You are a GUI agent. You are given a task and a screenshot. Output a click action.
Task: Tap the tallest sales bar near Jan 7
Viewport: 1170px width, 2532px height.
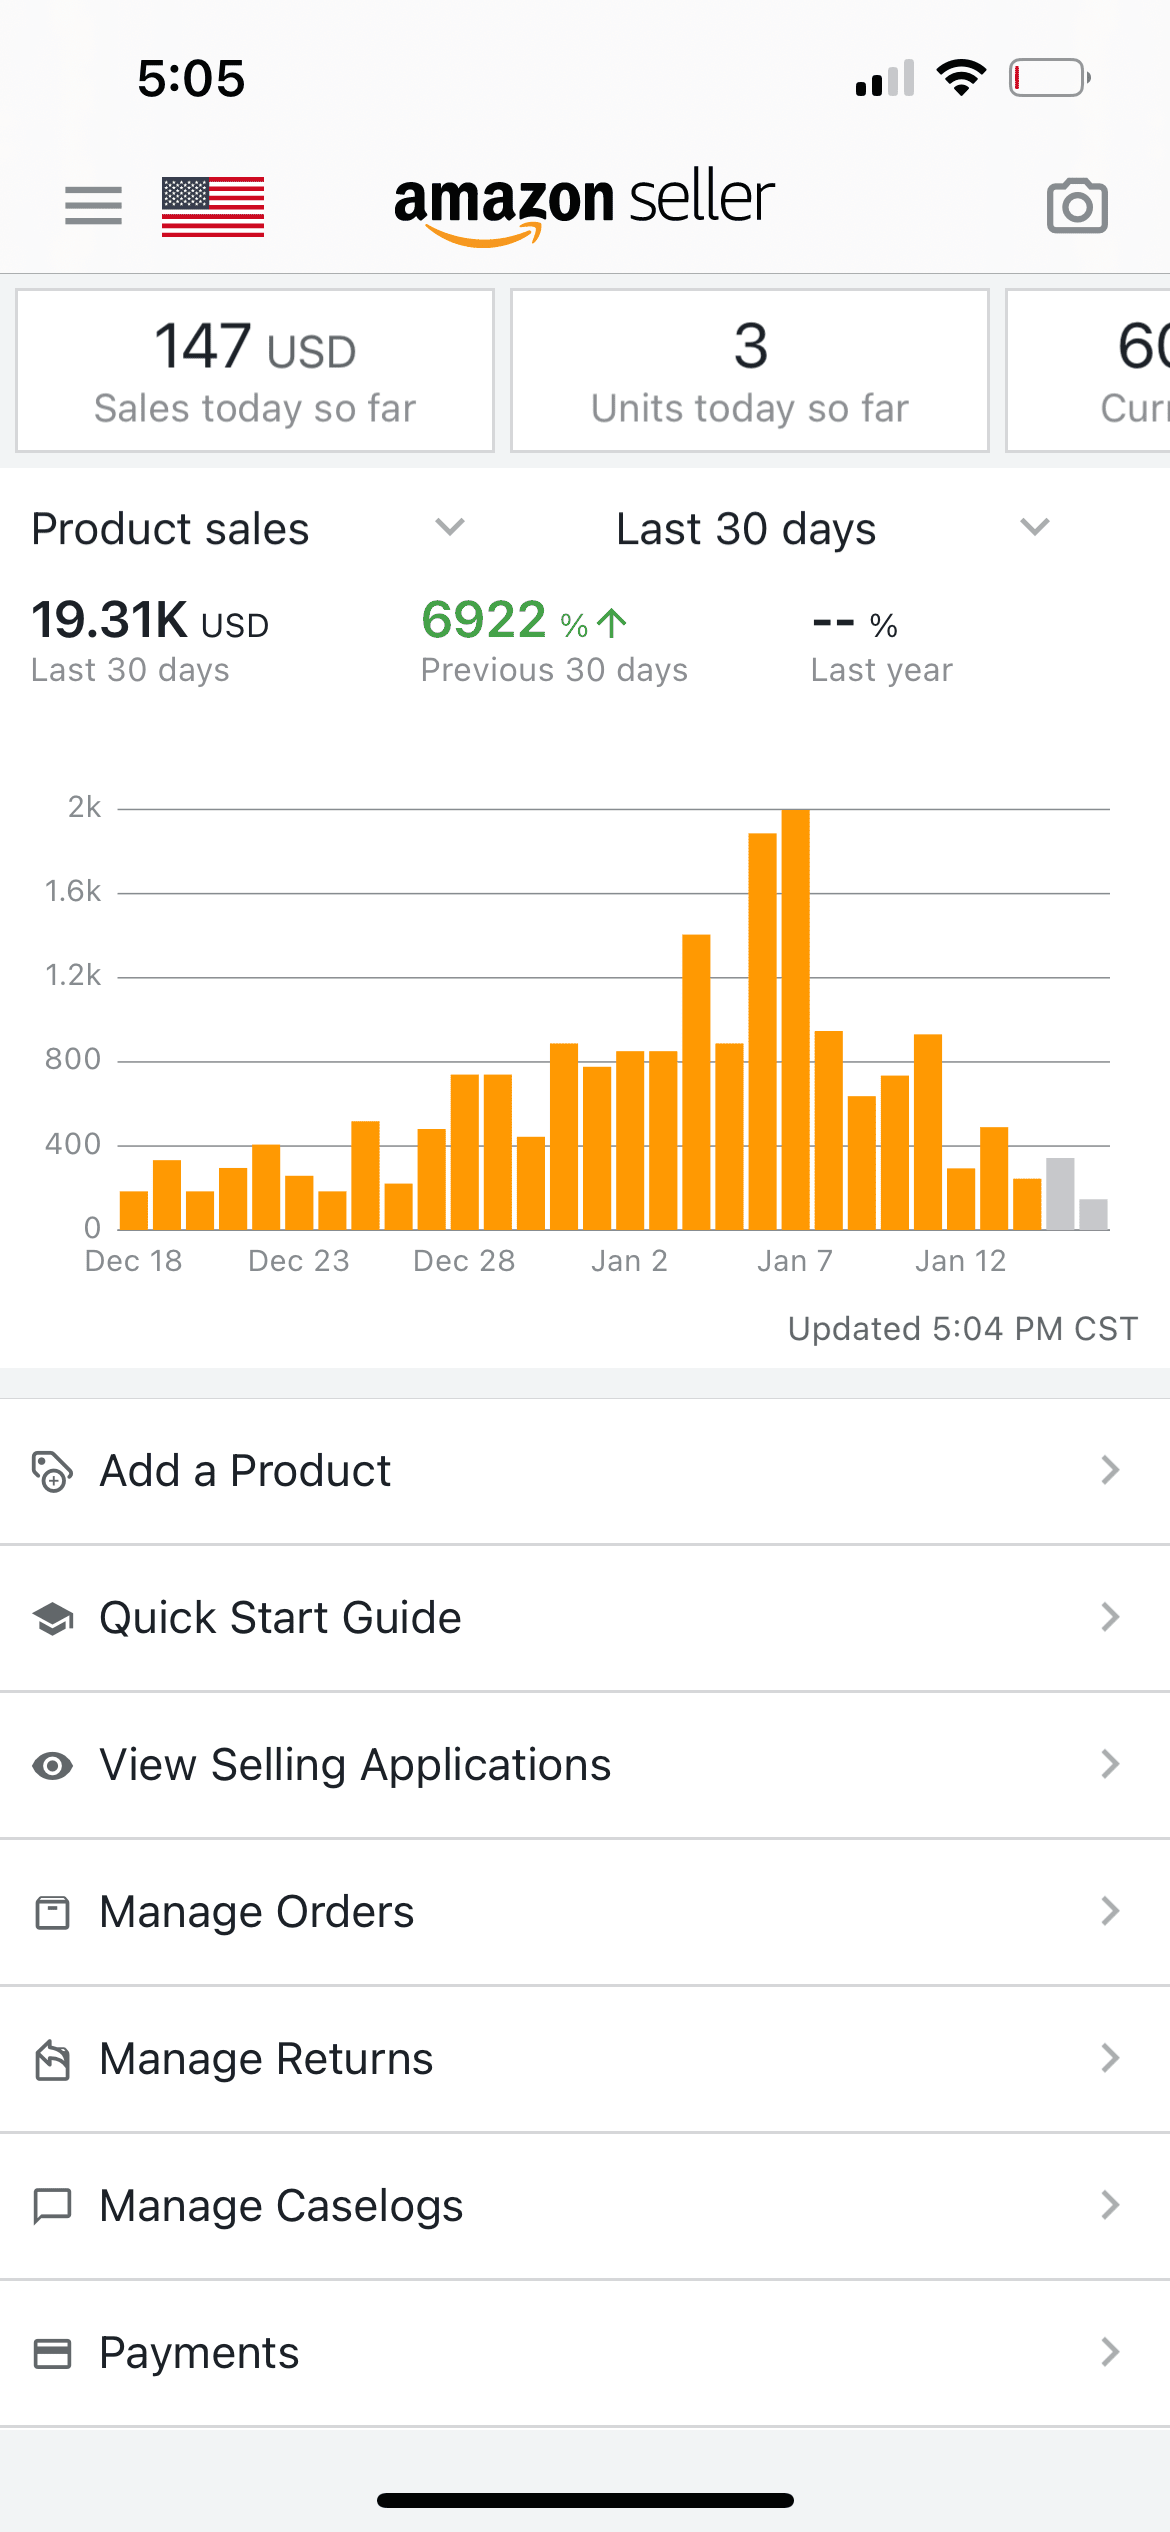[x=795, y=1020]
